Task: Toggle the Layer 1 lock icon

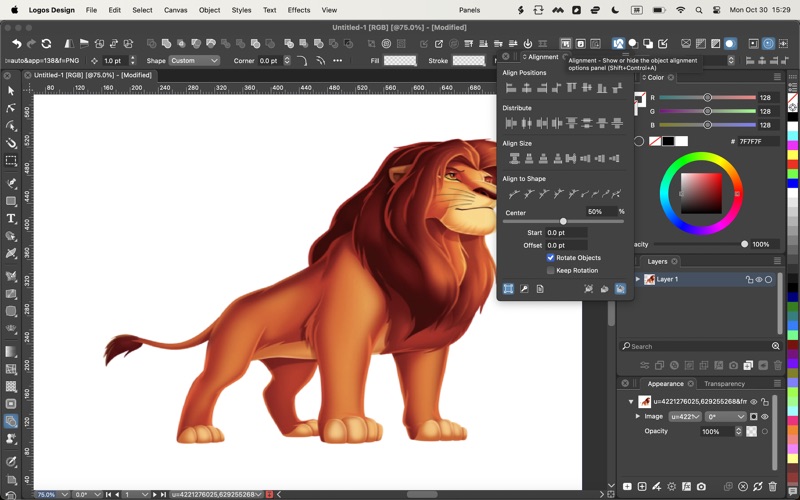Action: tap(749, 280)
